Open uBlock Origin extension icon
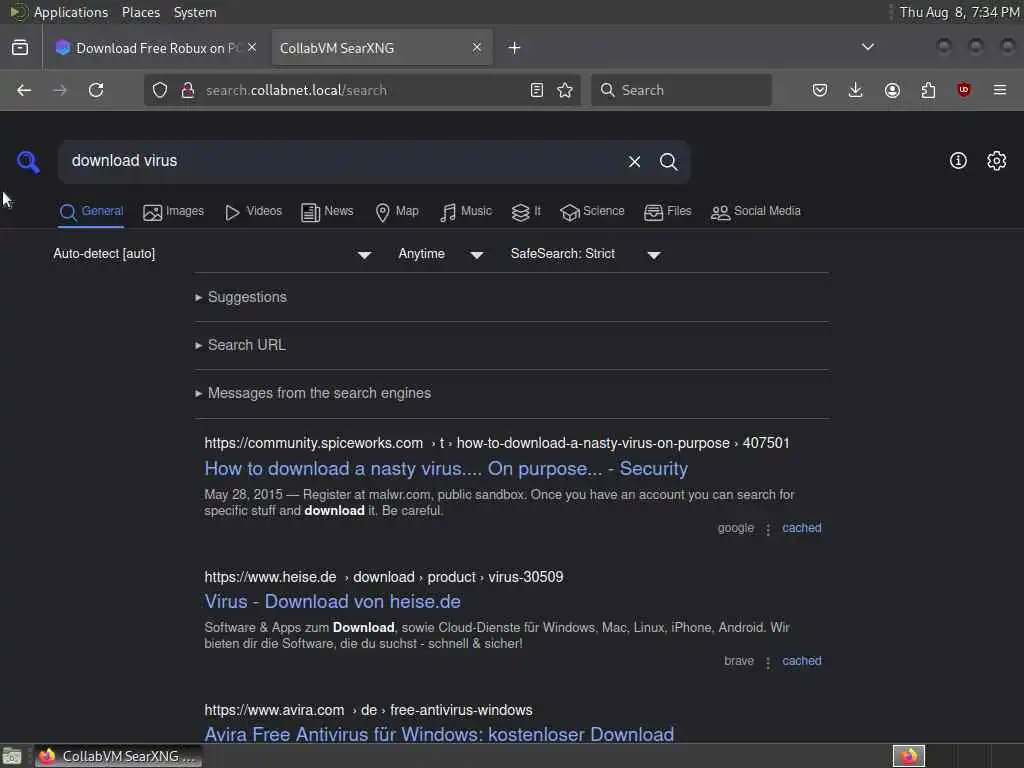Image resolution: width=1024 pixels, height=768 pixels. (x=963, y=90)
